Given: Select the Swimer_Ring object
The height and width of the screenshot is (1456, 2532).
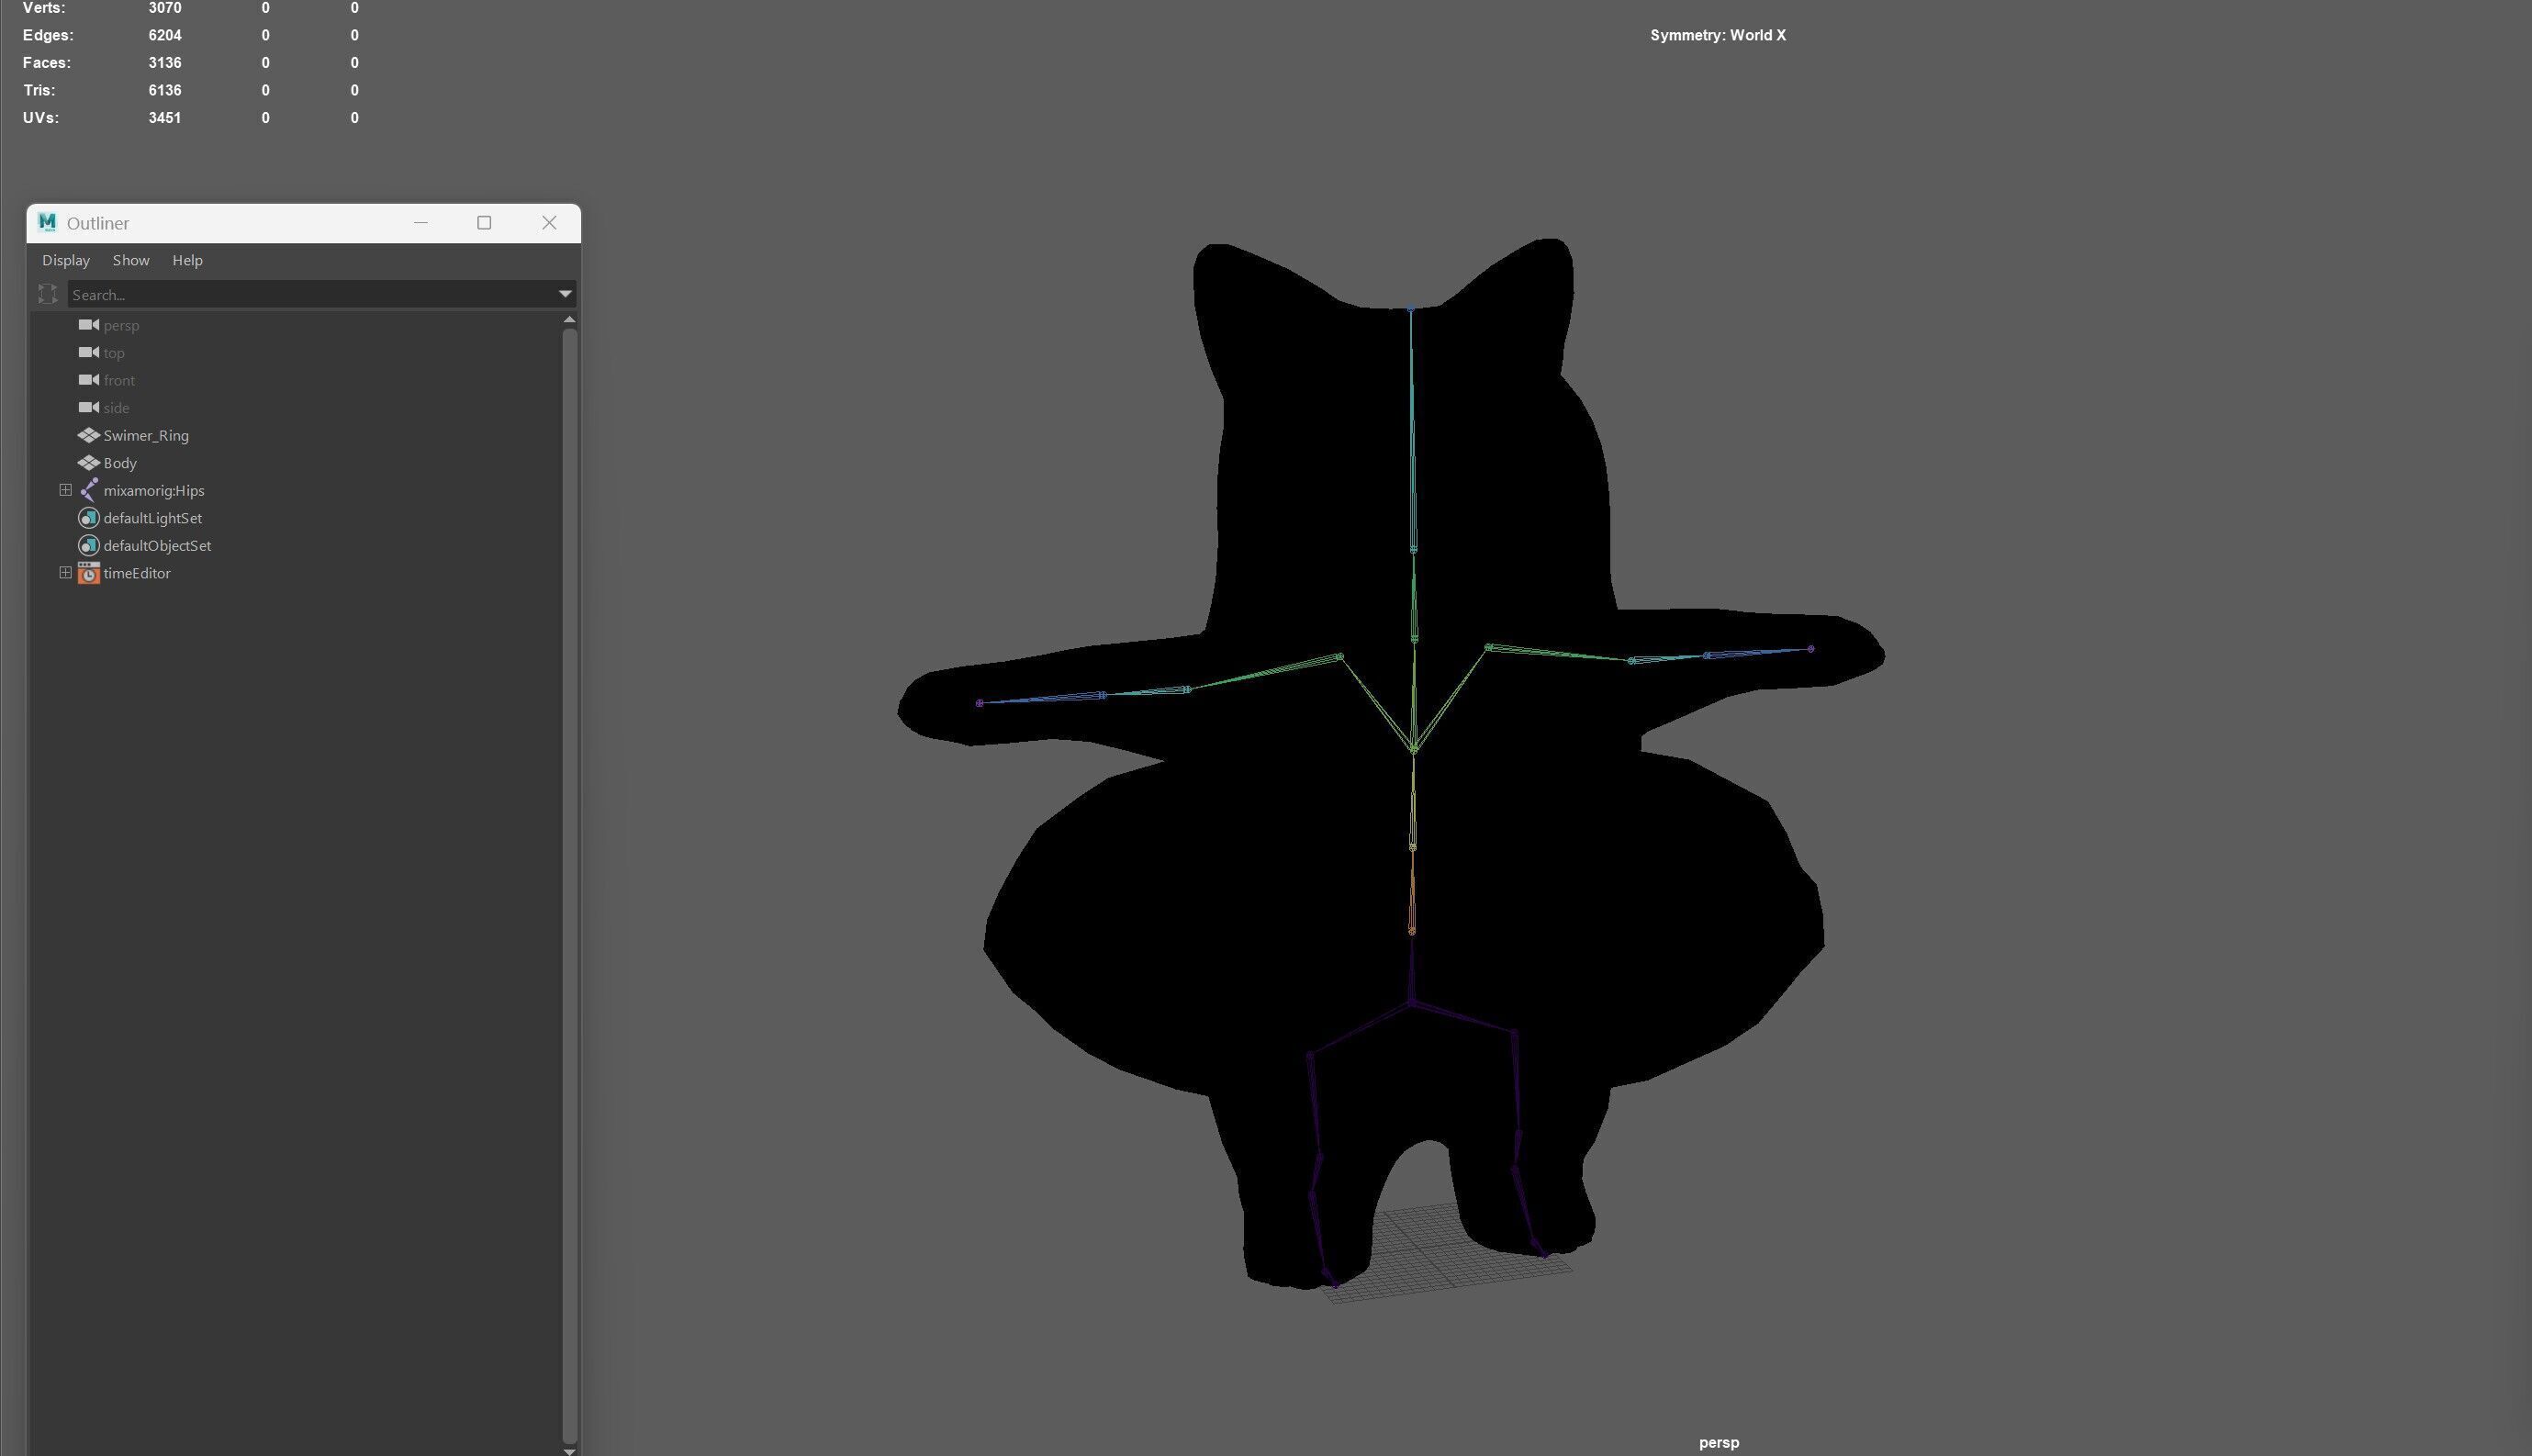Looking at the screenshot, I should (x=296, y=435).
